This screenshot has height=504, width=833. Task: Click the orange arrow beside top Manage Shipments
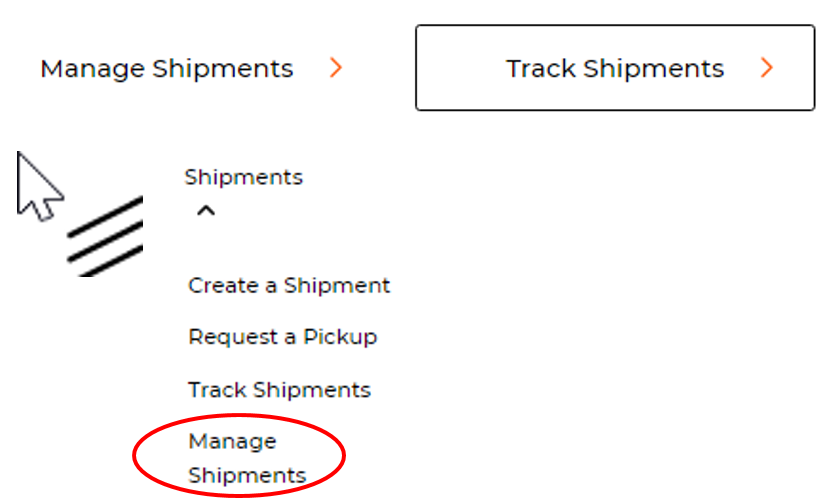(x=336, y=68)
